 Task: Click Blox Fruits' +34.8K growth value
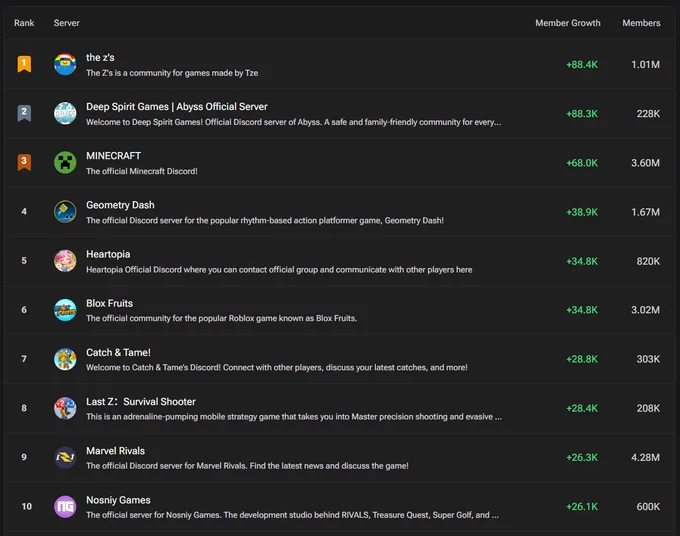pyautogui.click(x=582, y=310)
